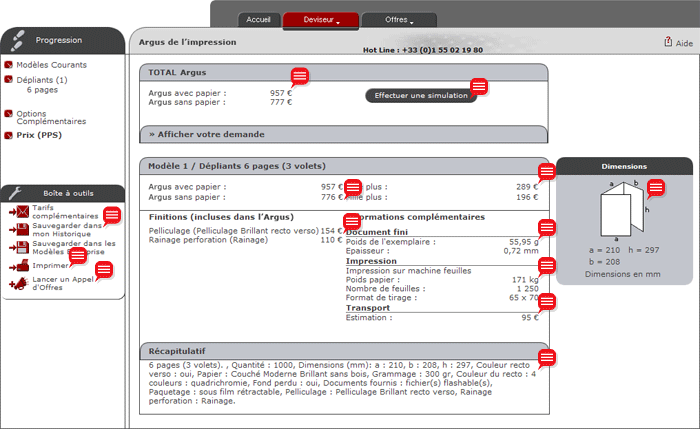Open Options Complémentaires step
This screenshot has height=429, width=700.
[51, 117]
